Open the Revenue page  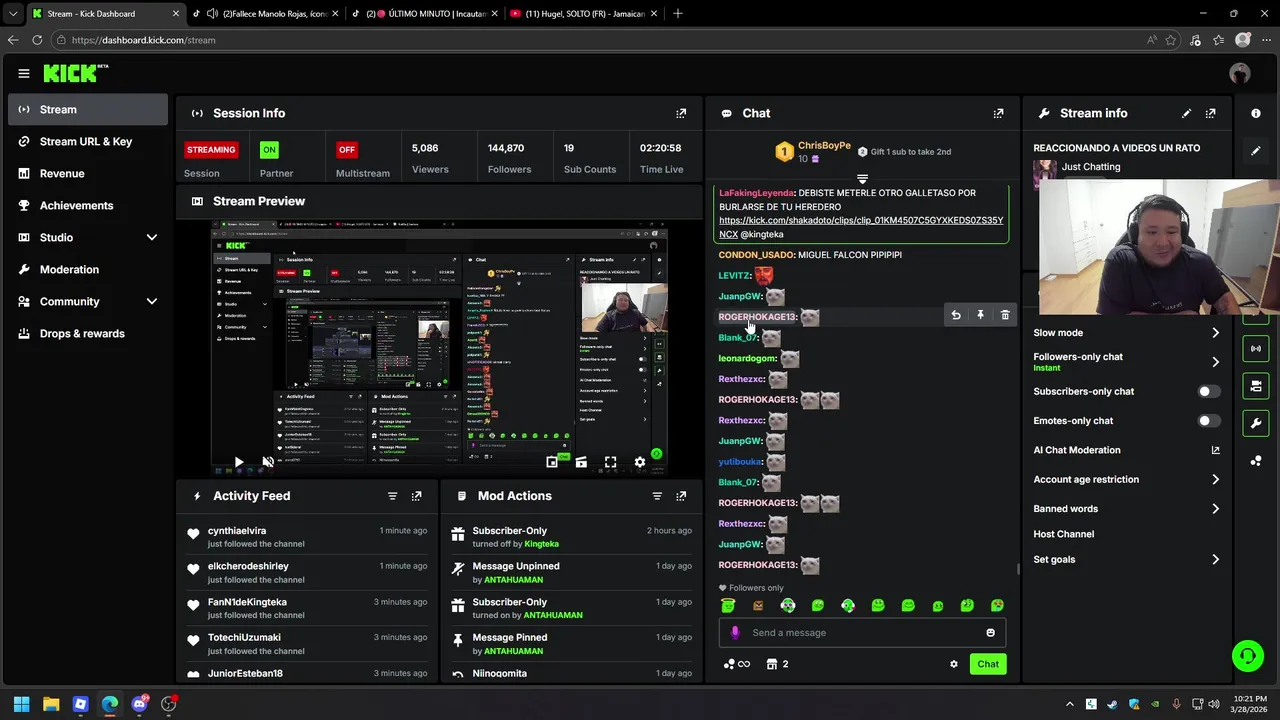click(88, 173)
